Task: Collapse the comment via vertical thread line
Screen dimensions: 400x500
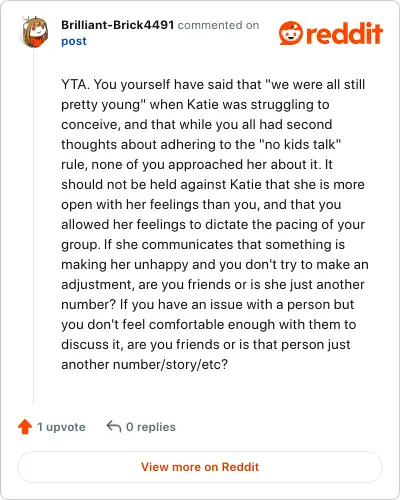Action: pos(33,227)
